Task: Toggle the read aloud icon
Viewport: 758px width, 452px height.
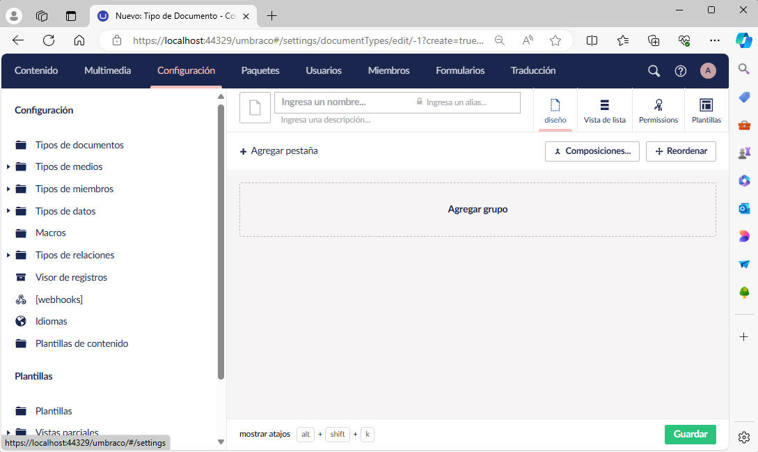Action: 527,41
